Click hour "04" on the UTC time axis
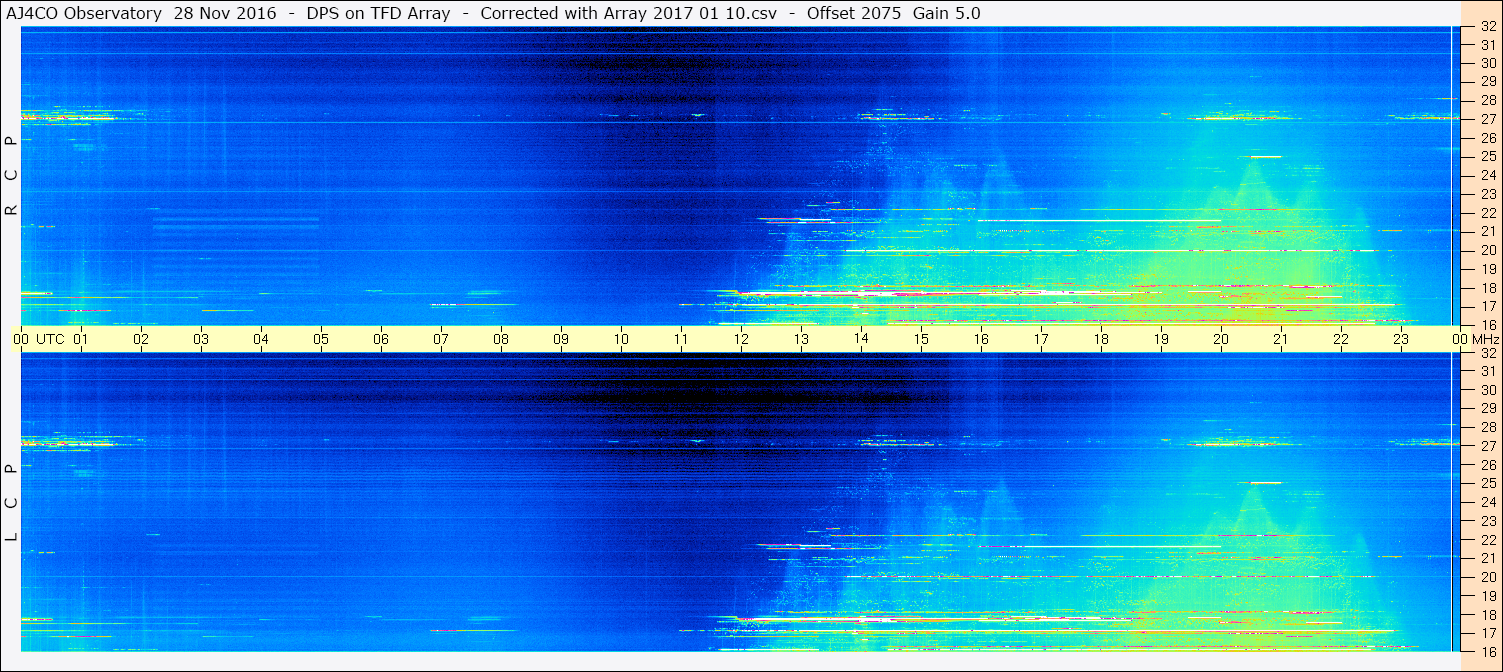The height and width of the screenshot is (672, 1503). pos(261,339)
